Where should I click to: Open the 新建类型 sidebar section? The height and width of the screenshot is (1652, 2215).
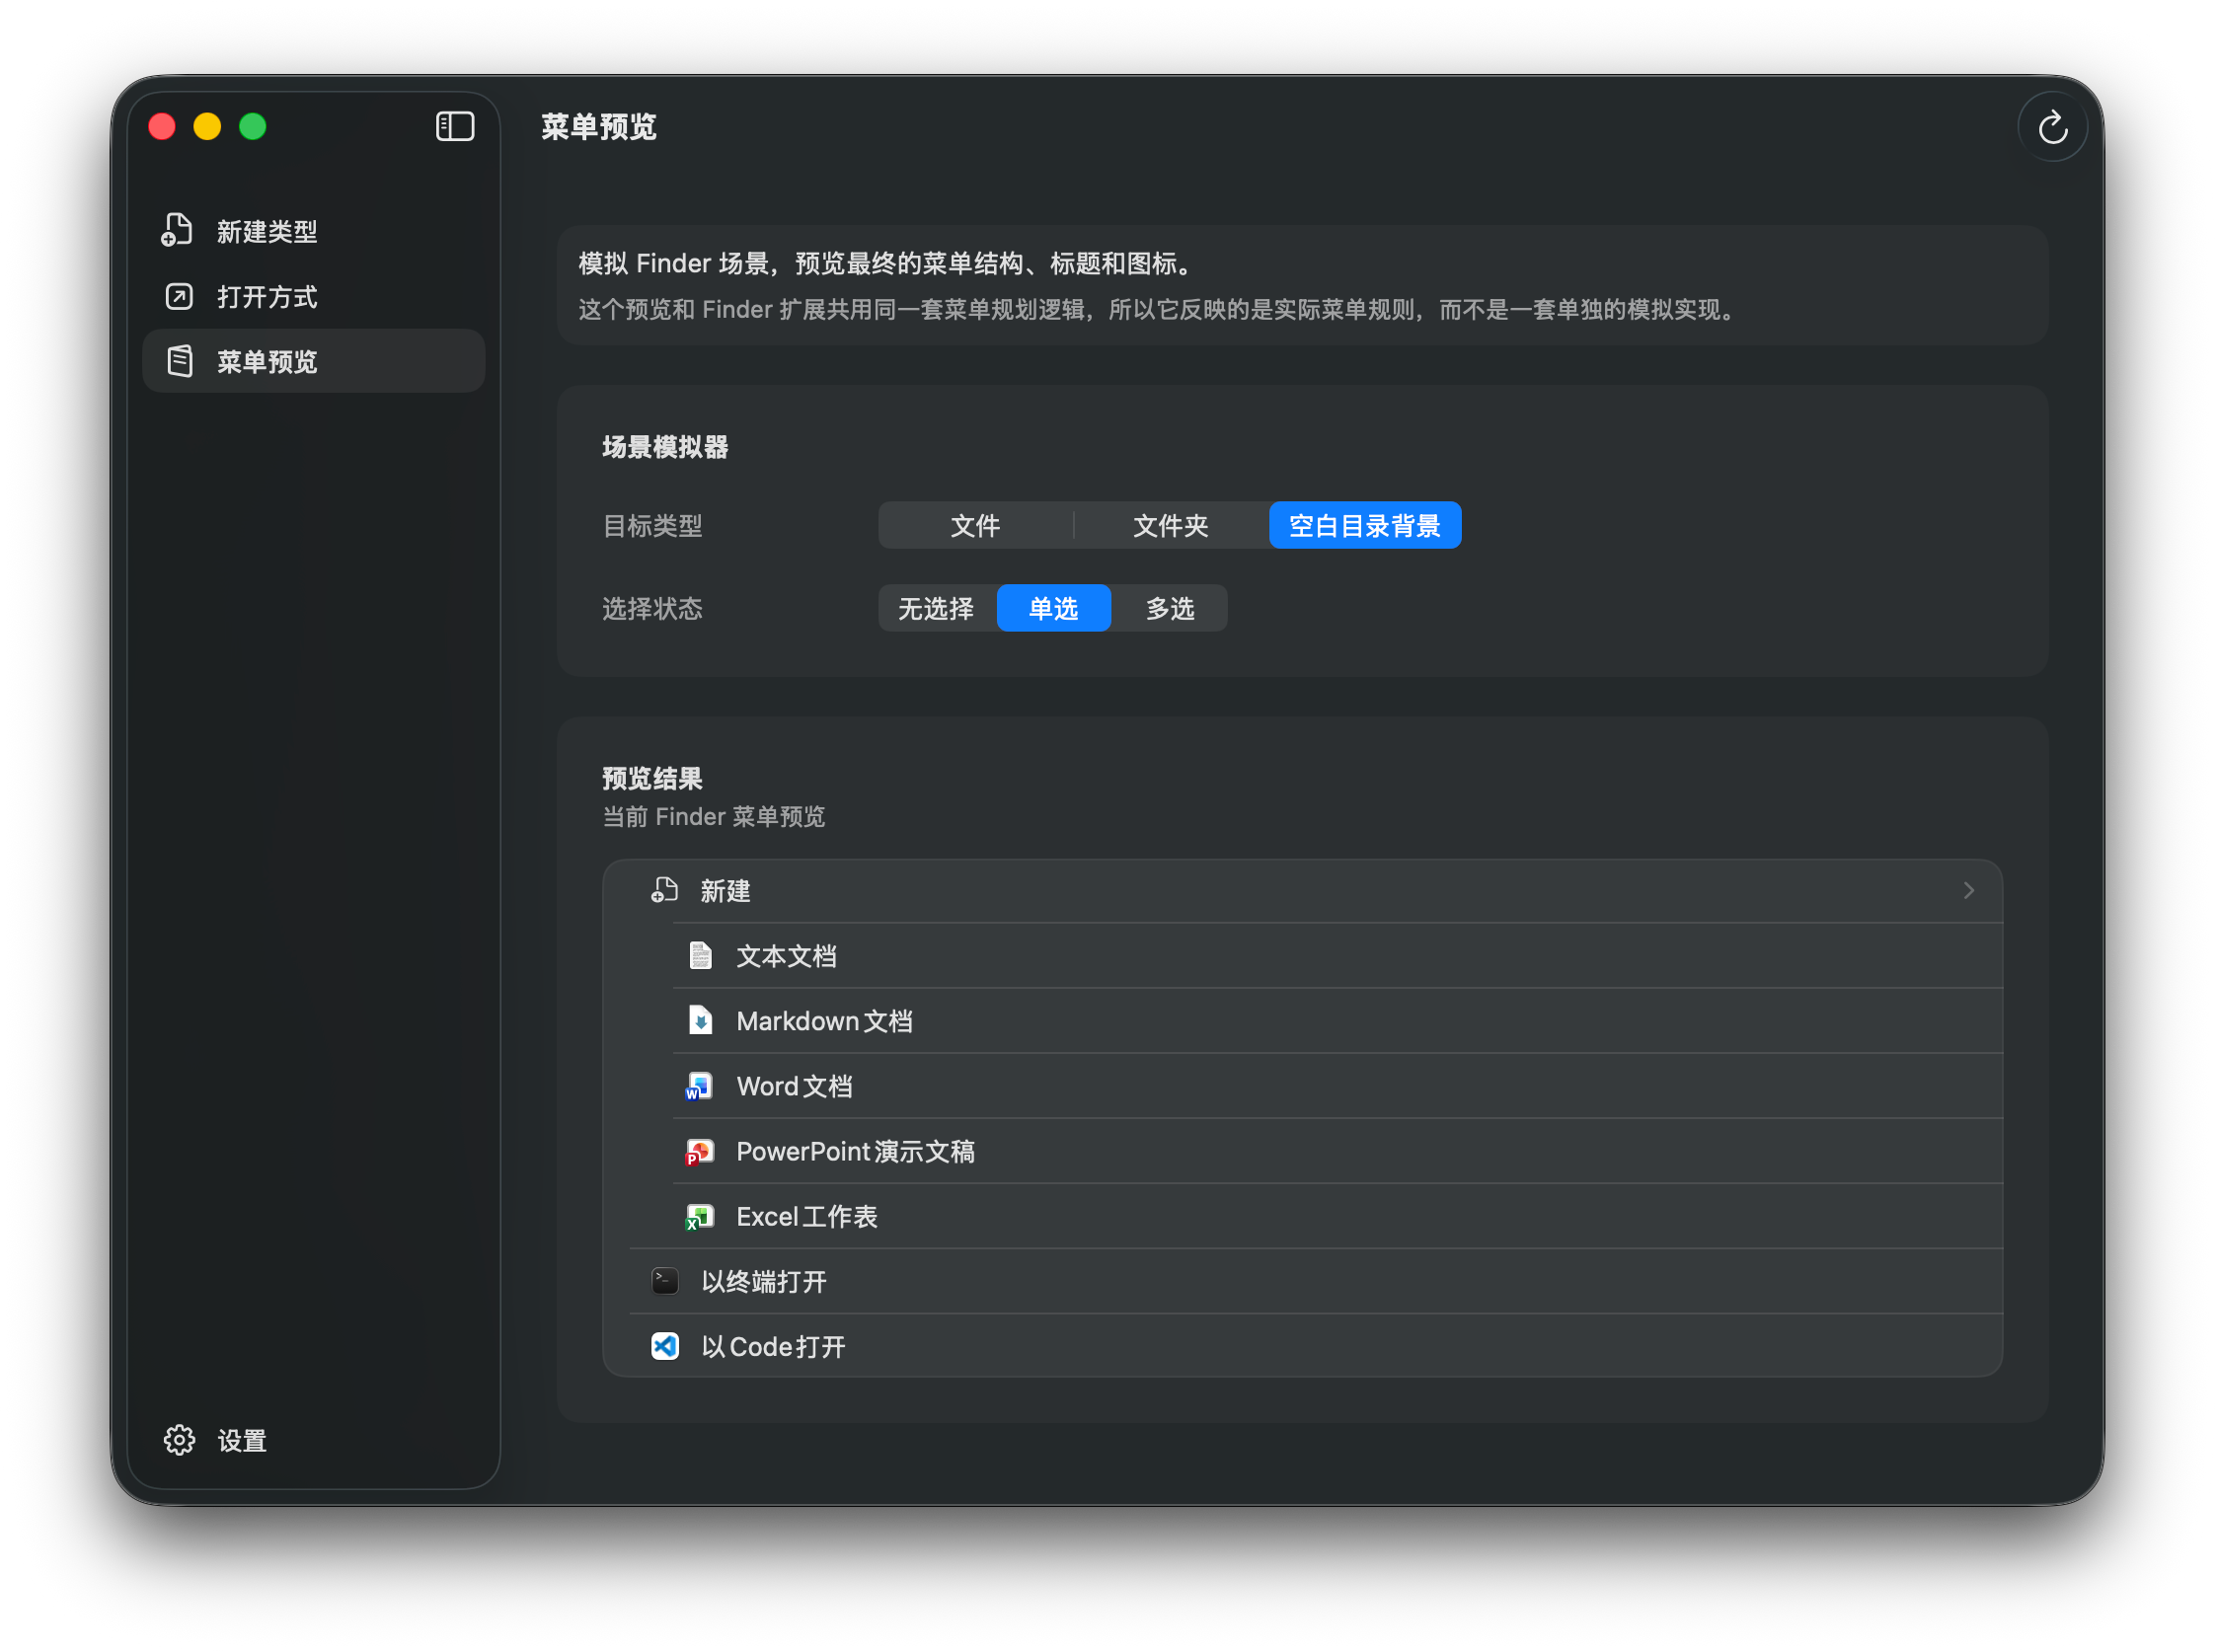[314, 231]
